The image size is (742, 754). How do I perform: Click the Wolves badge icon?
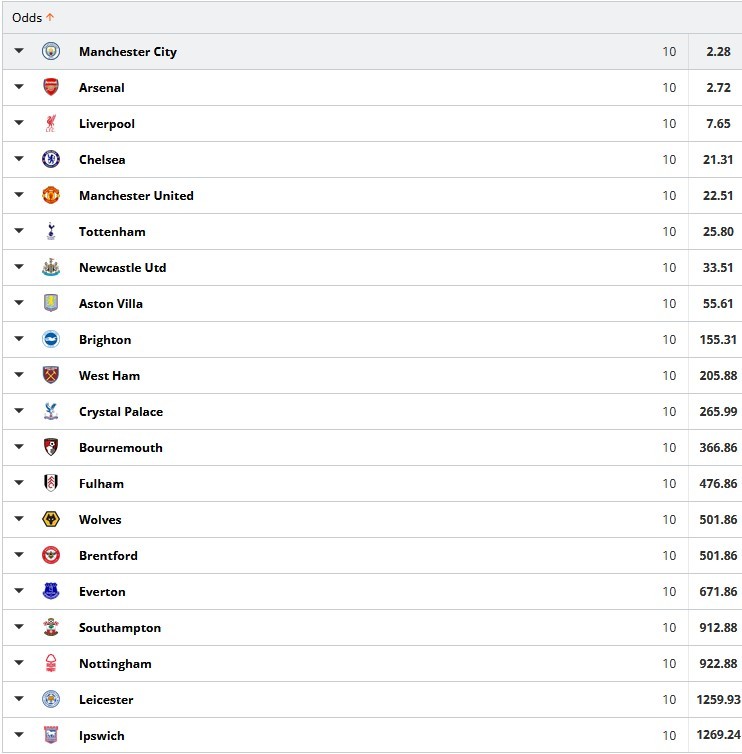pyautogui.click(x=51, y=520)
